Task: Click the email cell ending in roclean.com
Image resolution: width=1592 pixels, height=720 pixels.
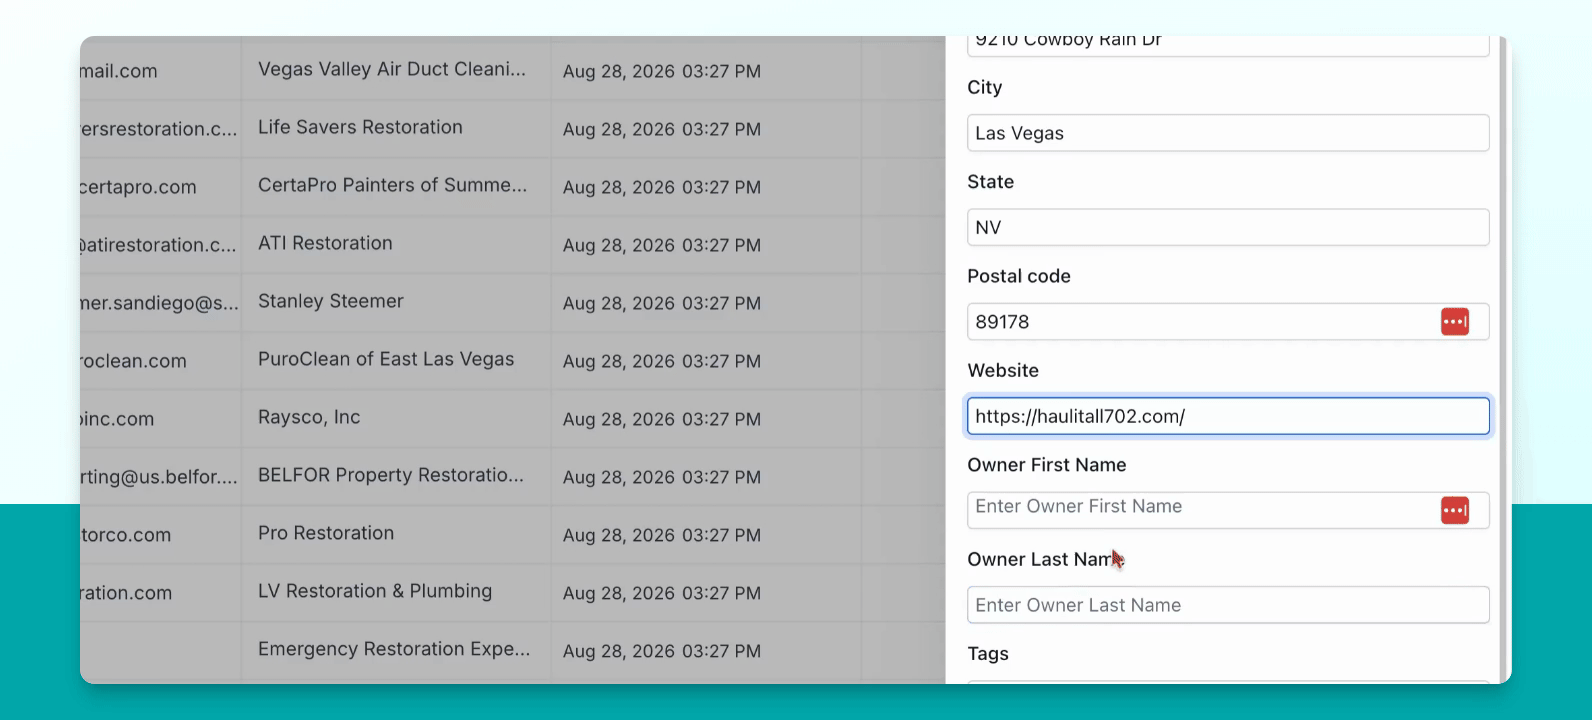Action: 160,361
